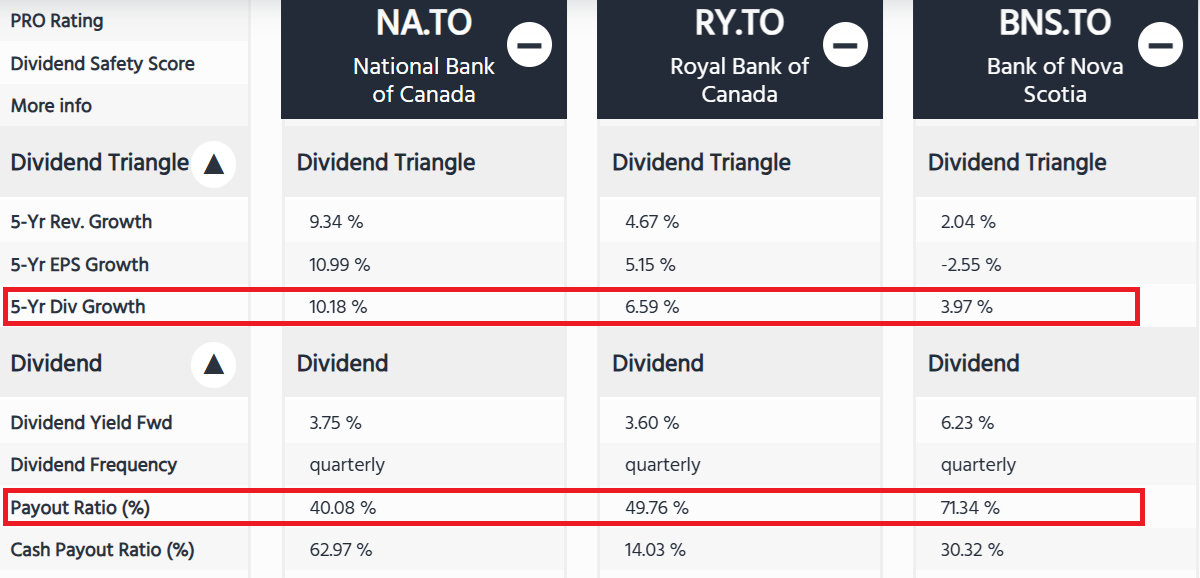Remove NA.TO National Bank from comparison
The height and width of the screenshot is (578, 1200).
coord(529,45)
